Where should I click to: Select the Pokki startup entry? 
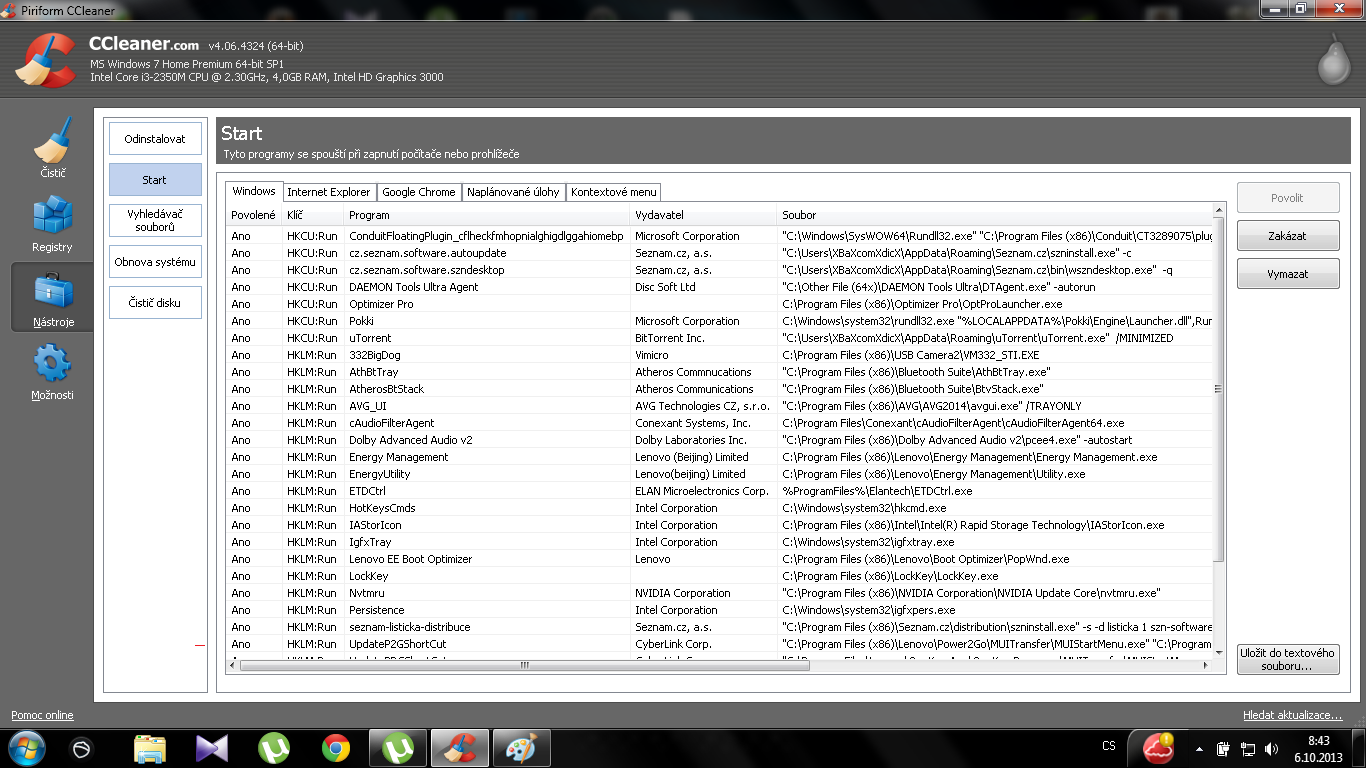tap(719, 321)
